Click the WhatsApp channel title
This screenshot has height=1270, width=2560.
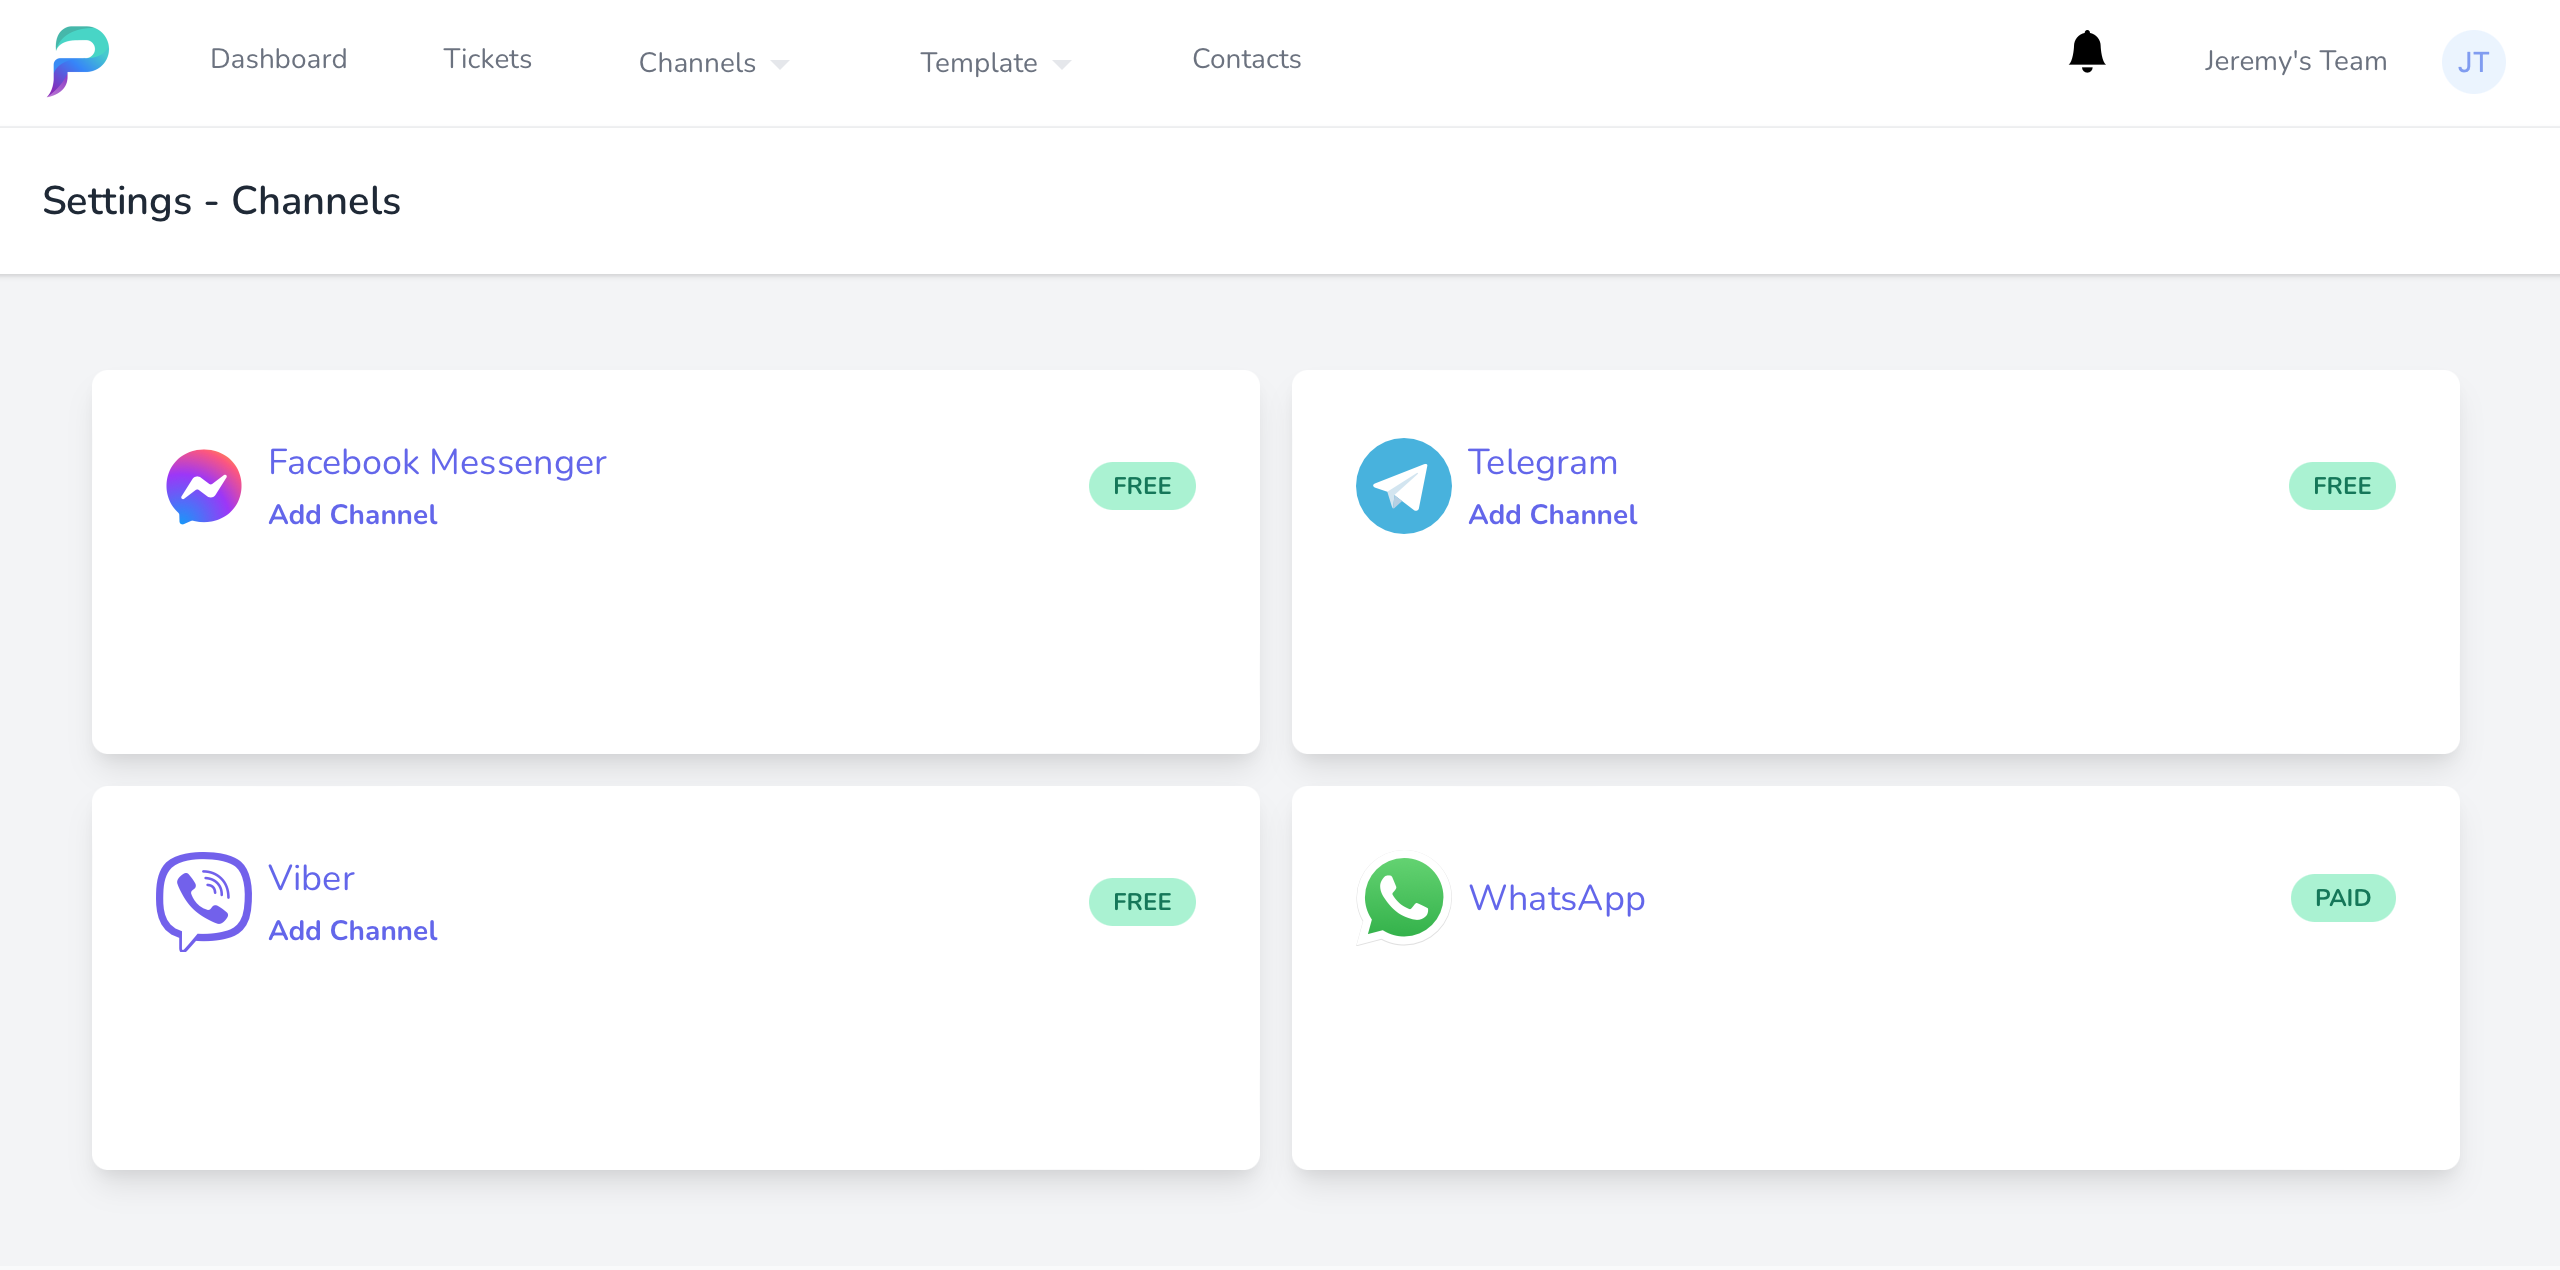pos(1556,898)
